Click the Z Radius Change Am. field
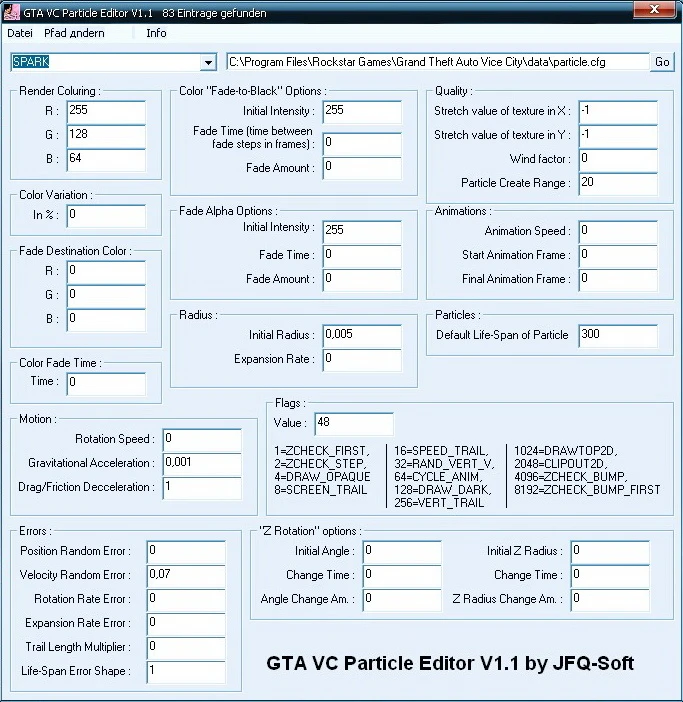The image size is (683, 702). pos(610,600)
